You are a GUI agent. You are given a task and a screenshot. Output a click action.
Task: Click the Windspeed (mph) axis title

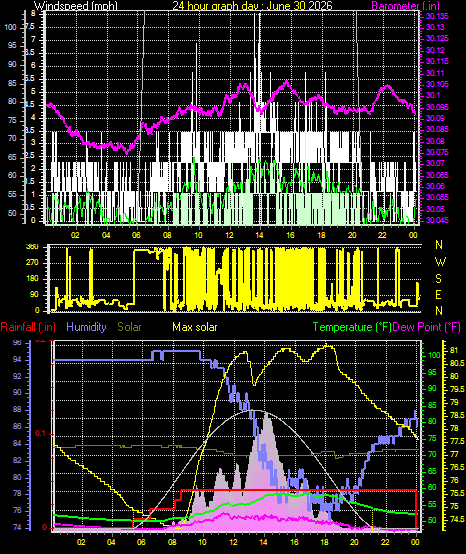76,5
